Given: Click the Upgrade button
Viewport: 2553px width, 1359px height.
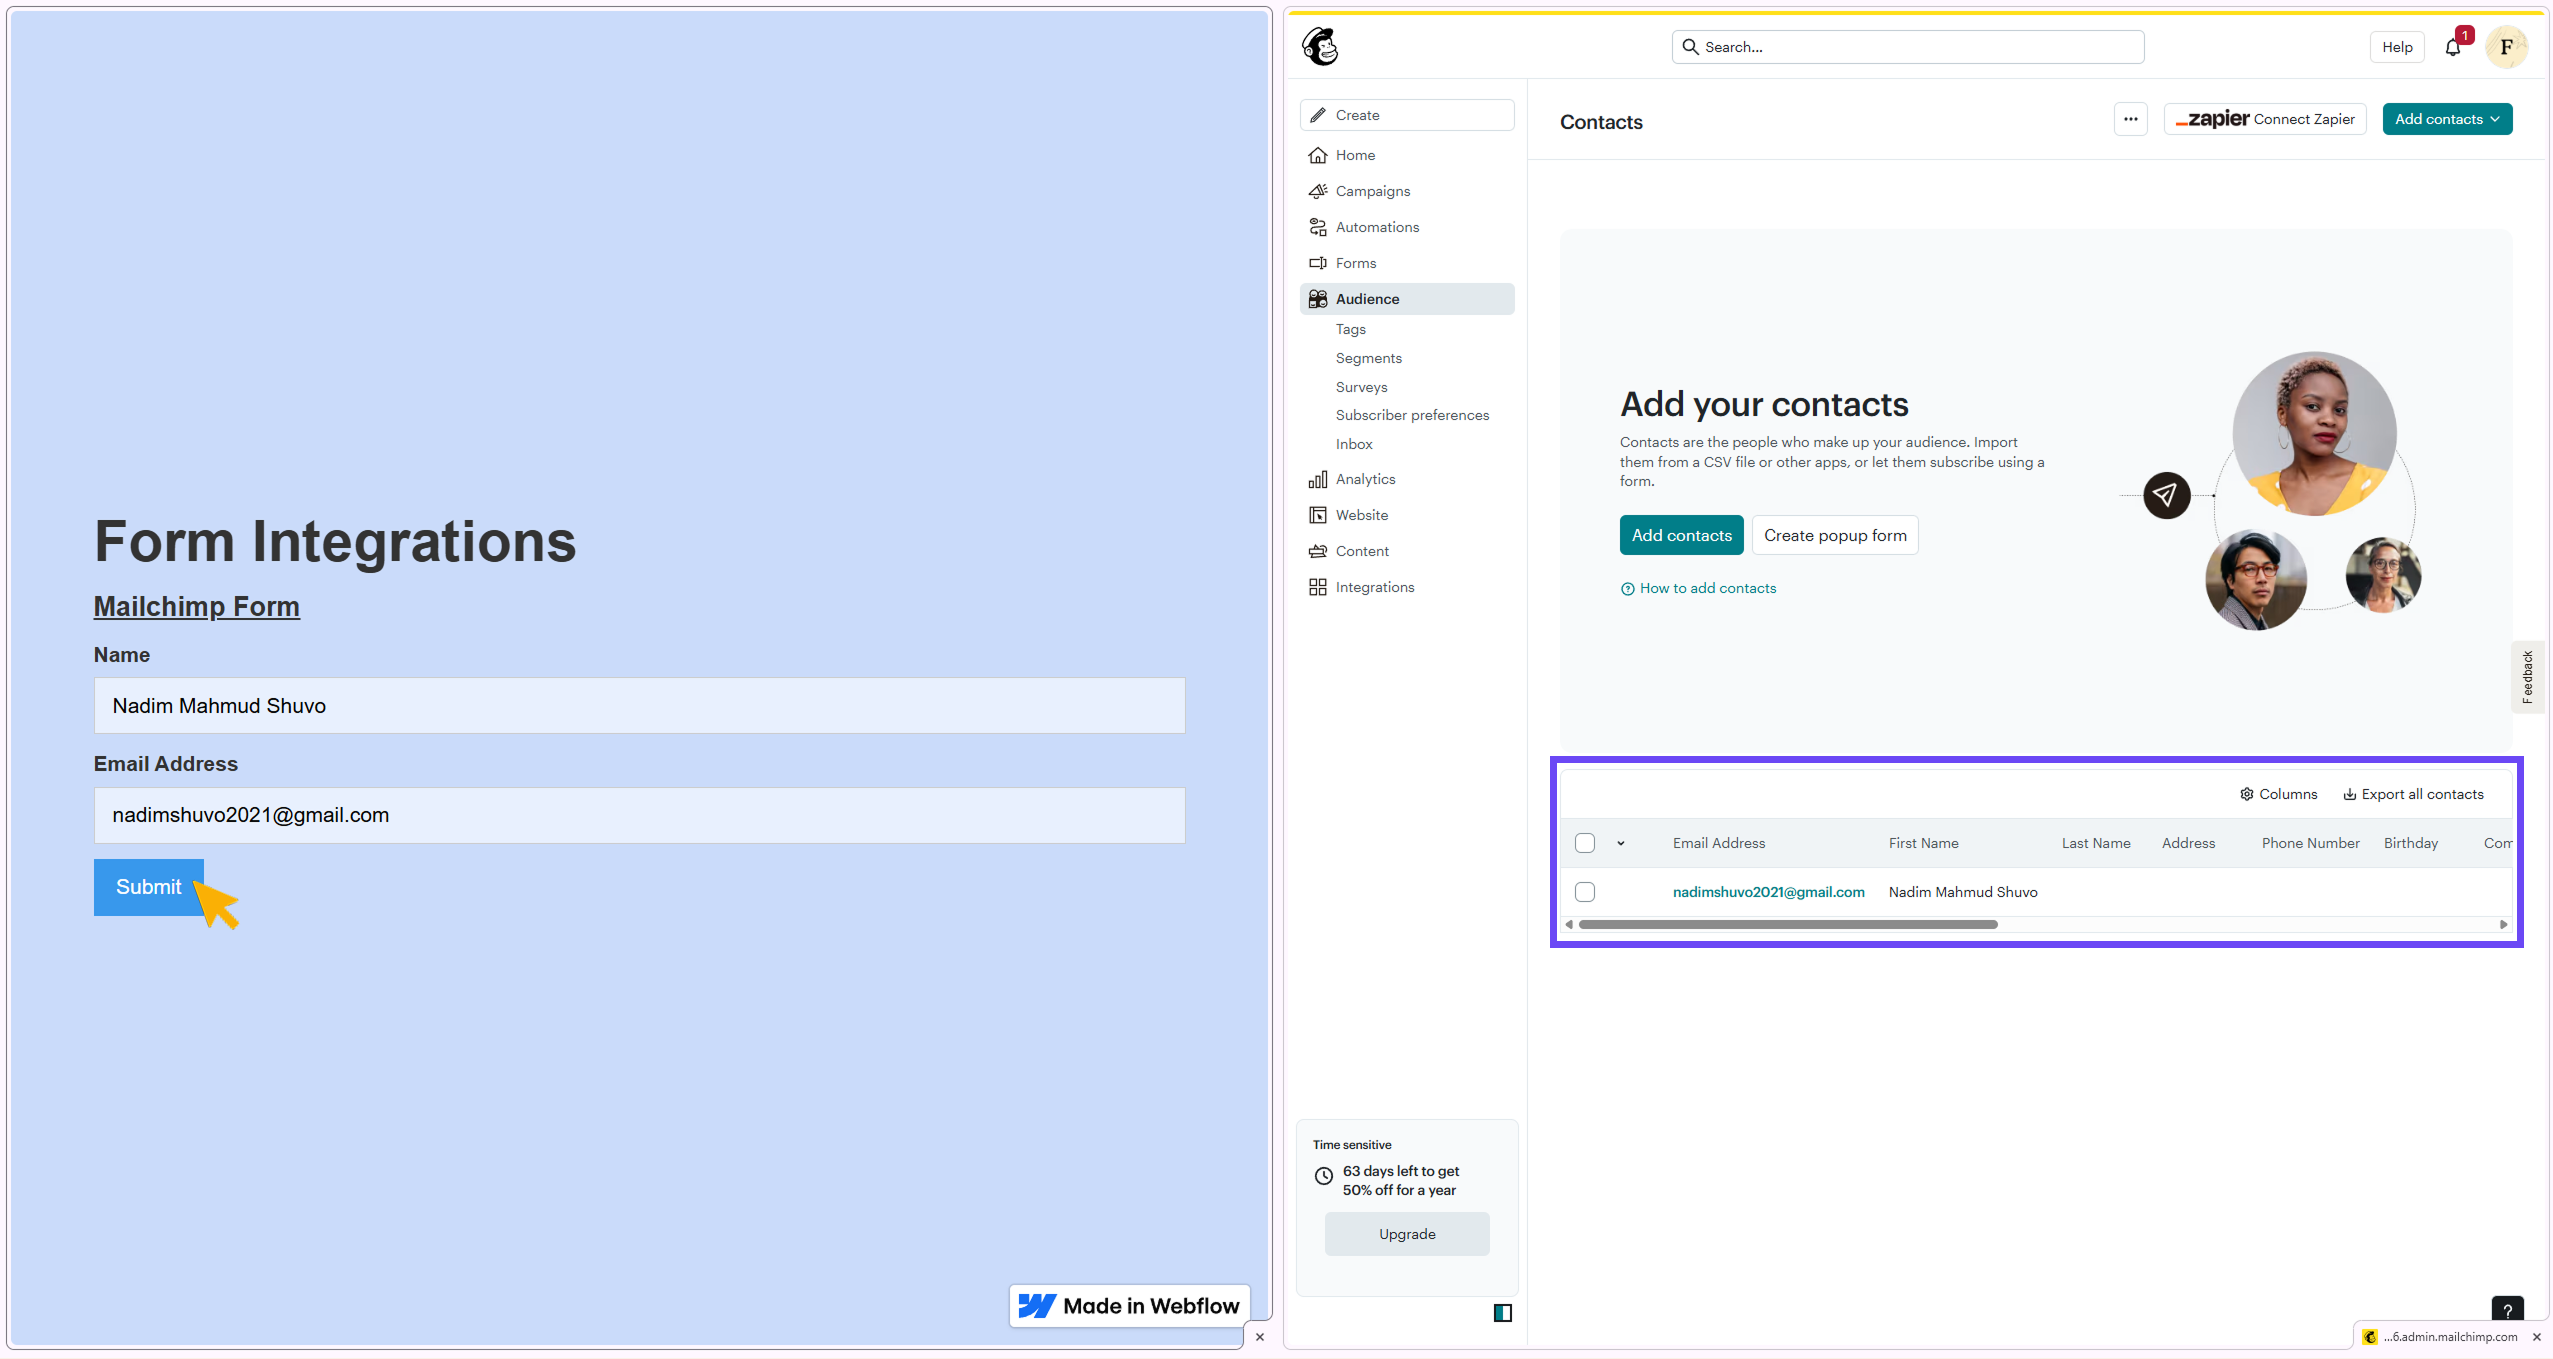Looking at the screenshot, I should (1406, 1234).
